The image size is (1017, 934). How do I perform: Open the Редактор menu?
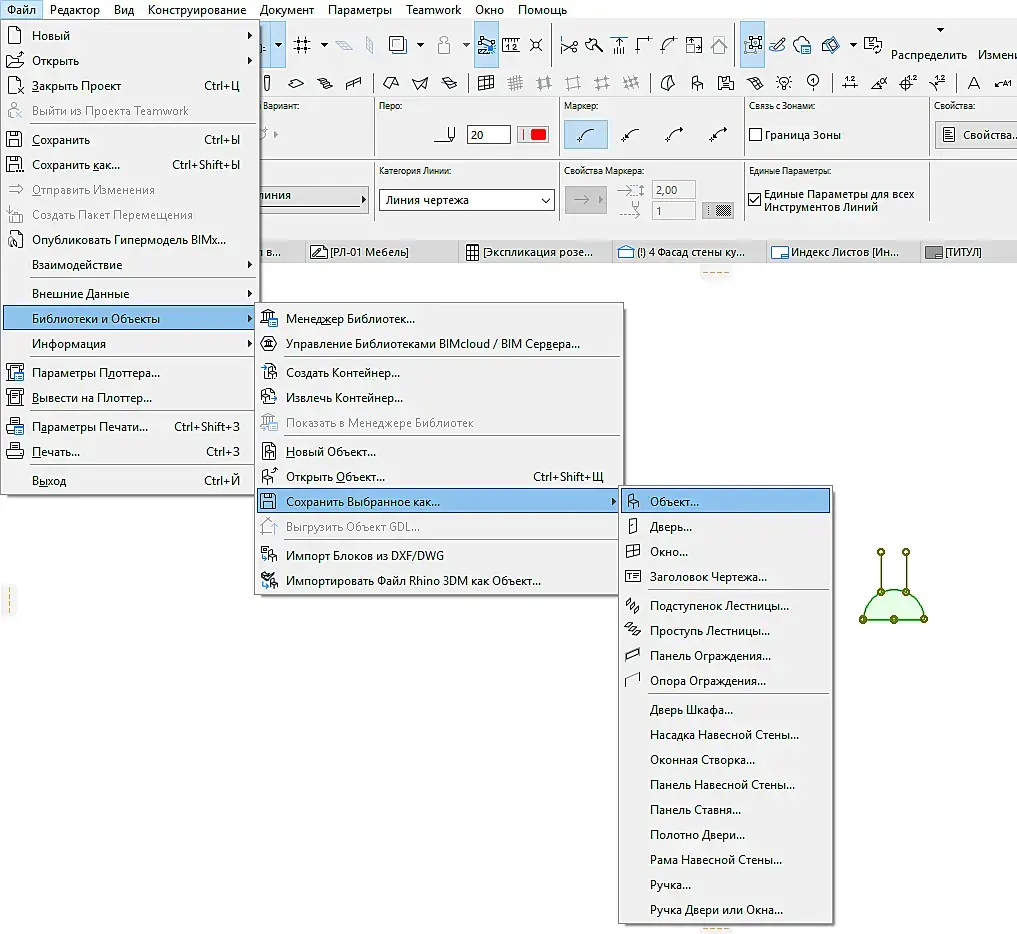[x=75, y=10]
